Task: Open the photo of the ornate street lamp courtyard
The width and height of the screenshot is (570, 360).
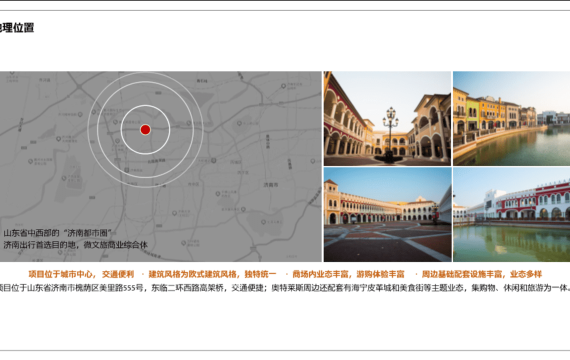Action: click(x=388, y=119)
